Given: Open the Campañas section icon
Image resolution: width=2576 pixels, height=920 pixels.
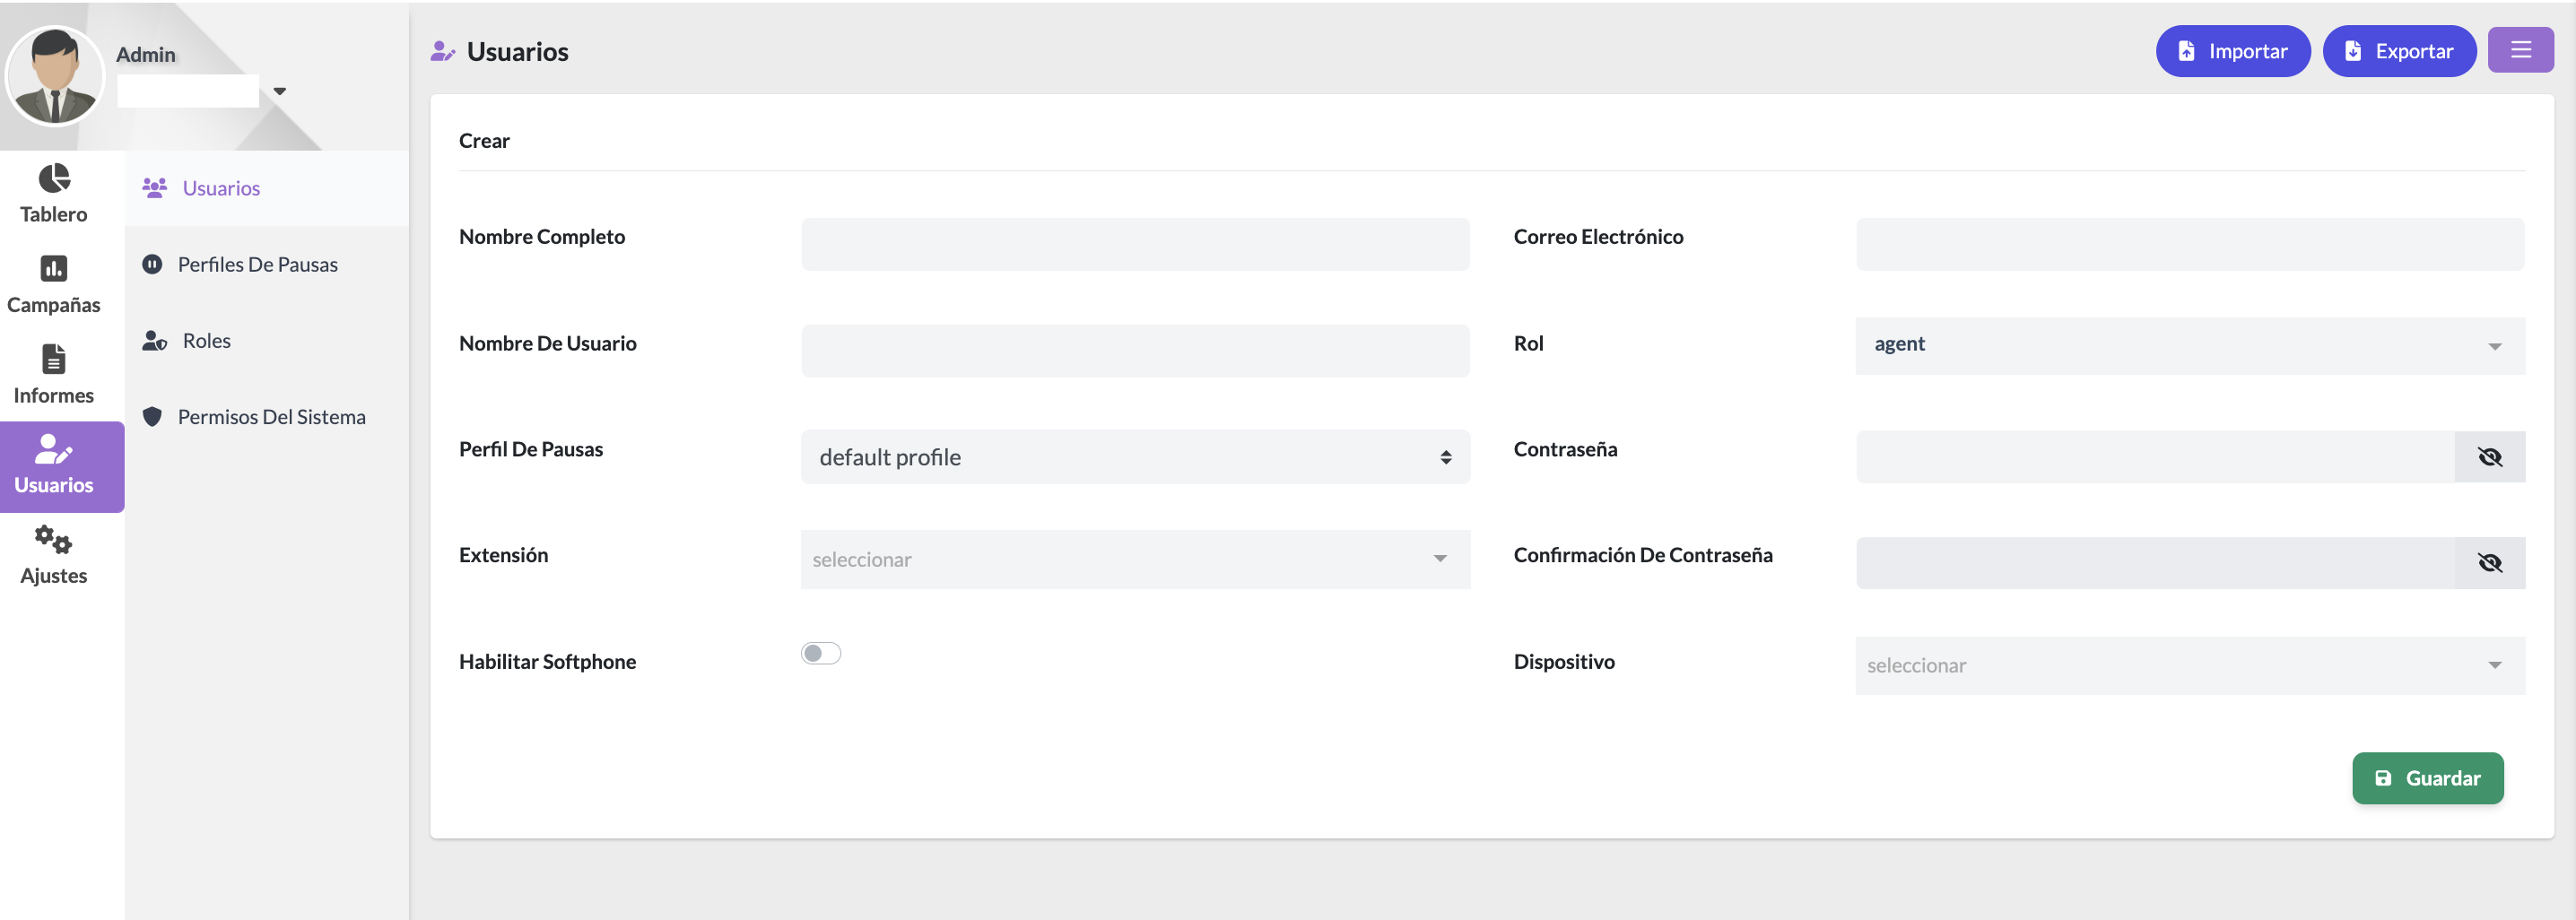Looking at the screenshot, I should [54, 269].
